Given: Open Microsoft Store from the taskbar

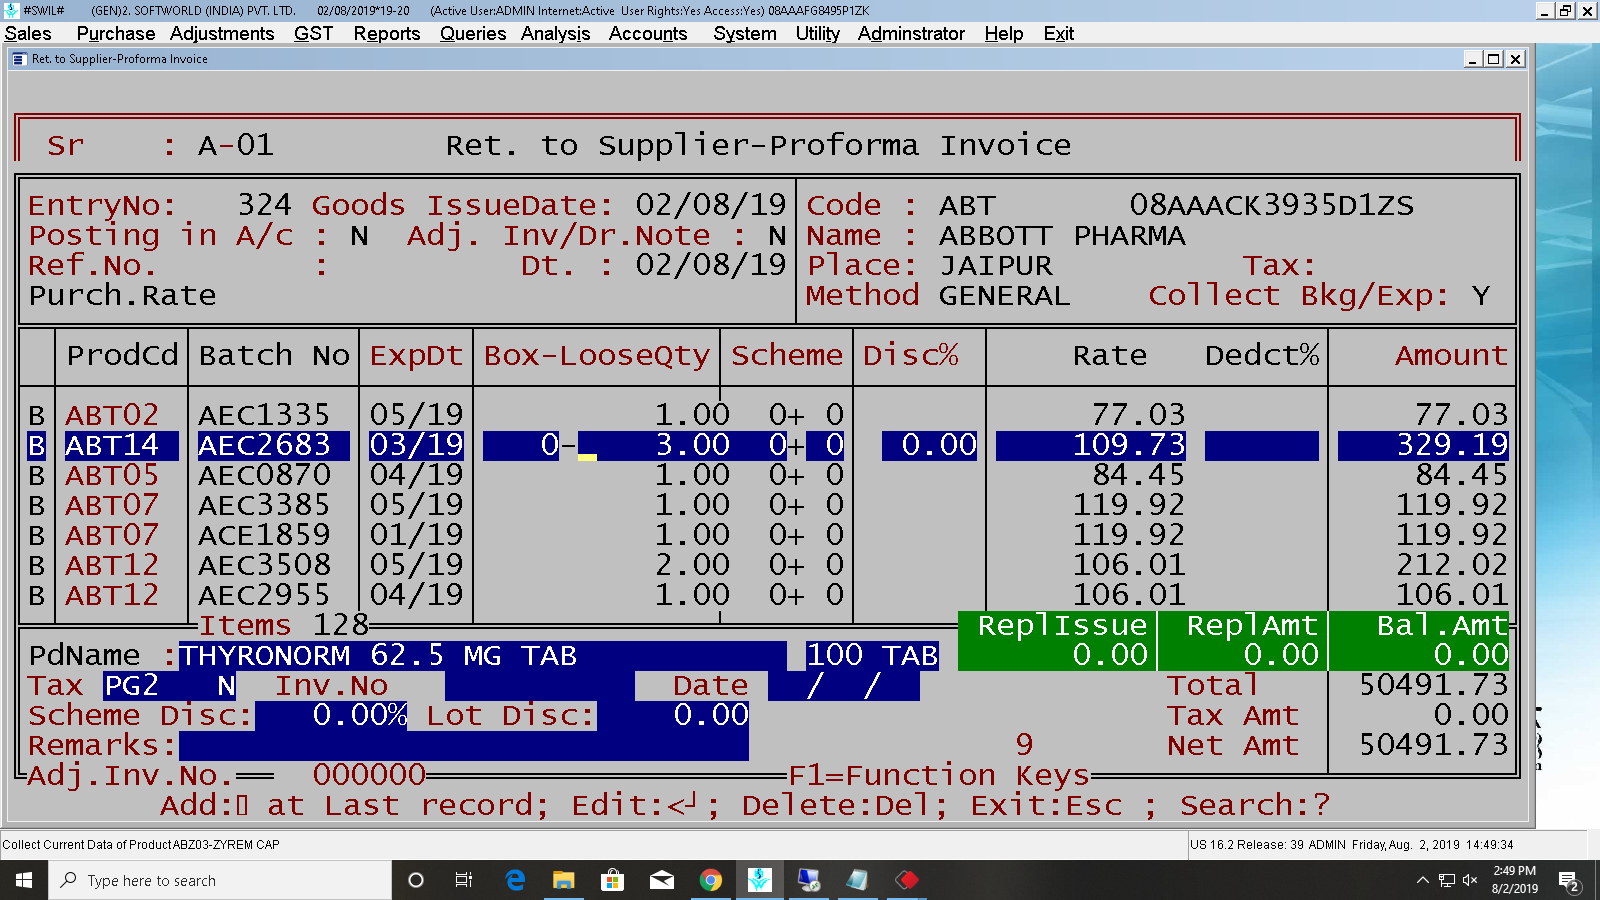Looking at the screenshot, I should (x=612, y=880).
